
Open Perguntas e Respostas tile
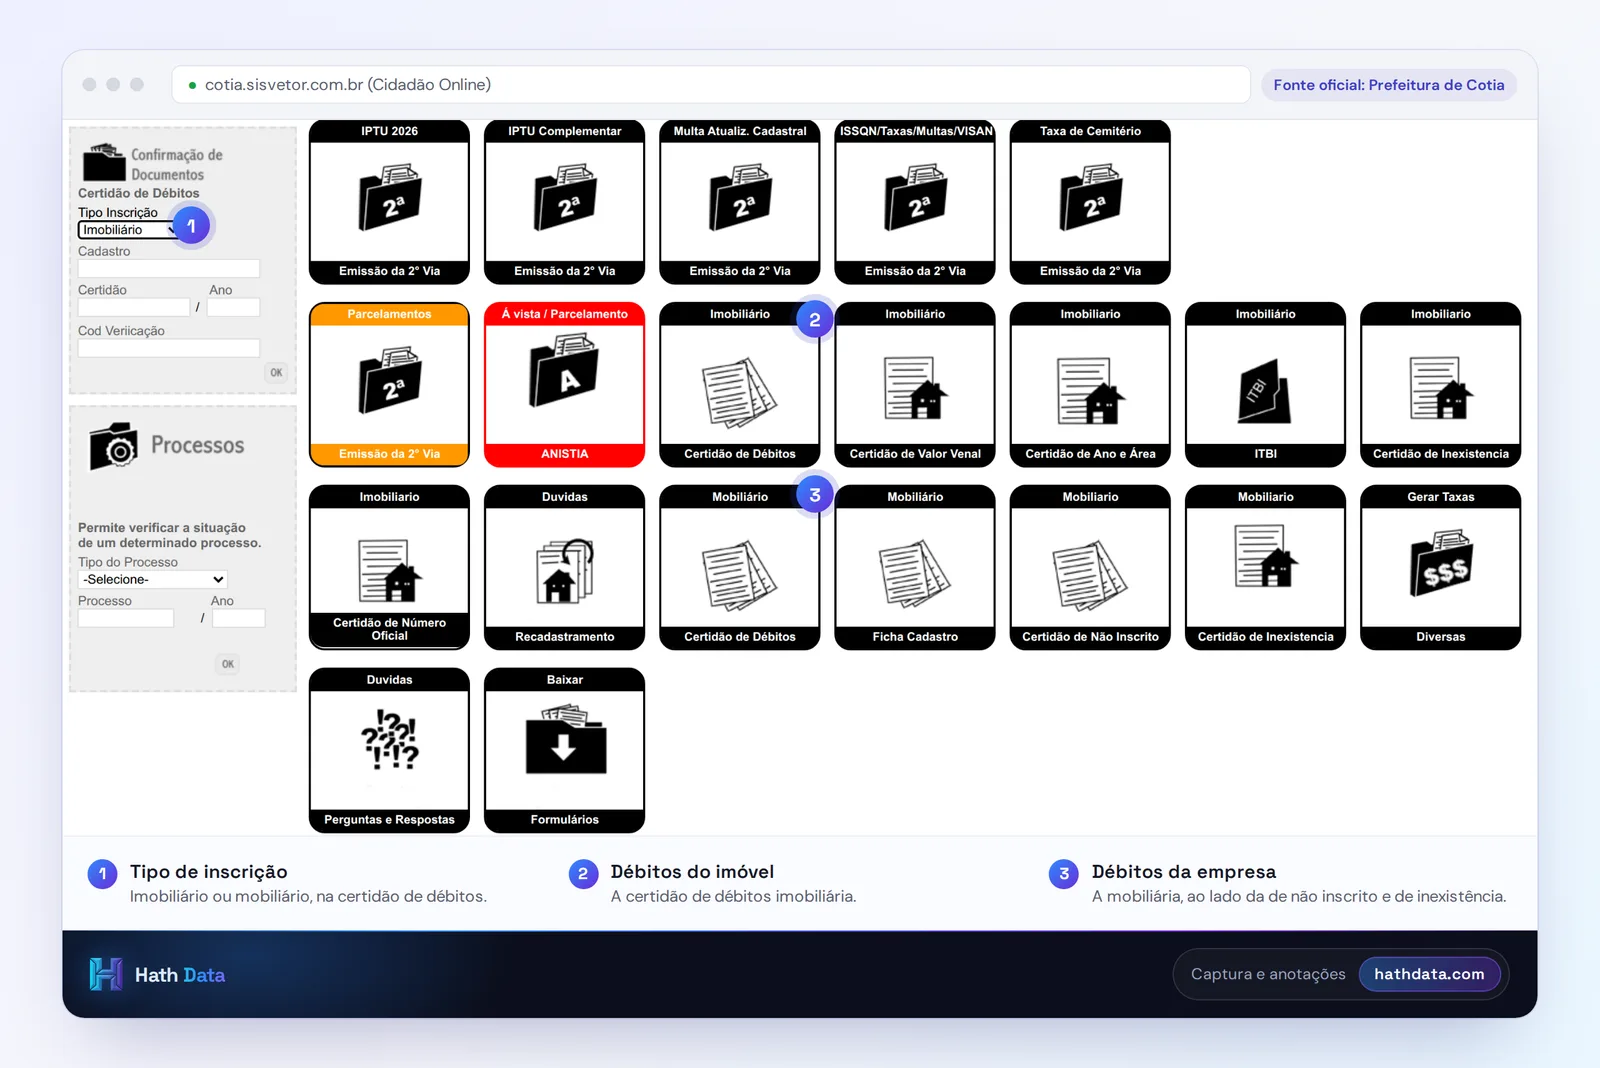pyautogui.click(x=389, y=750)
